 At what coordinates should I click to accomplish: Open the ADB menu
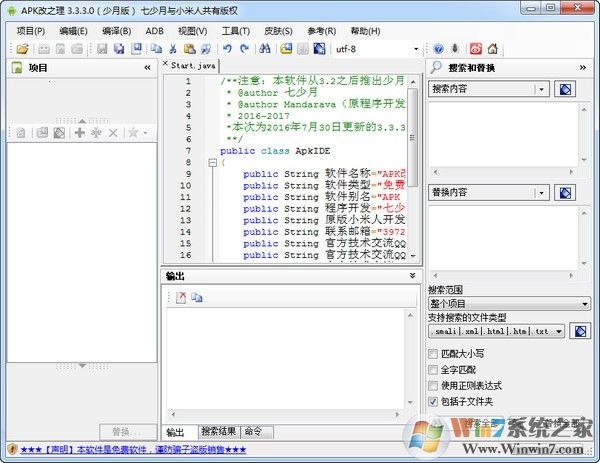(x=155, y=31)
